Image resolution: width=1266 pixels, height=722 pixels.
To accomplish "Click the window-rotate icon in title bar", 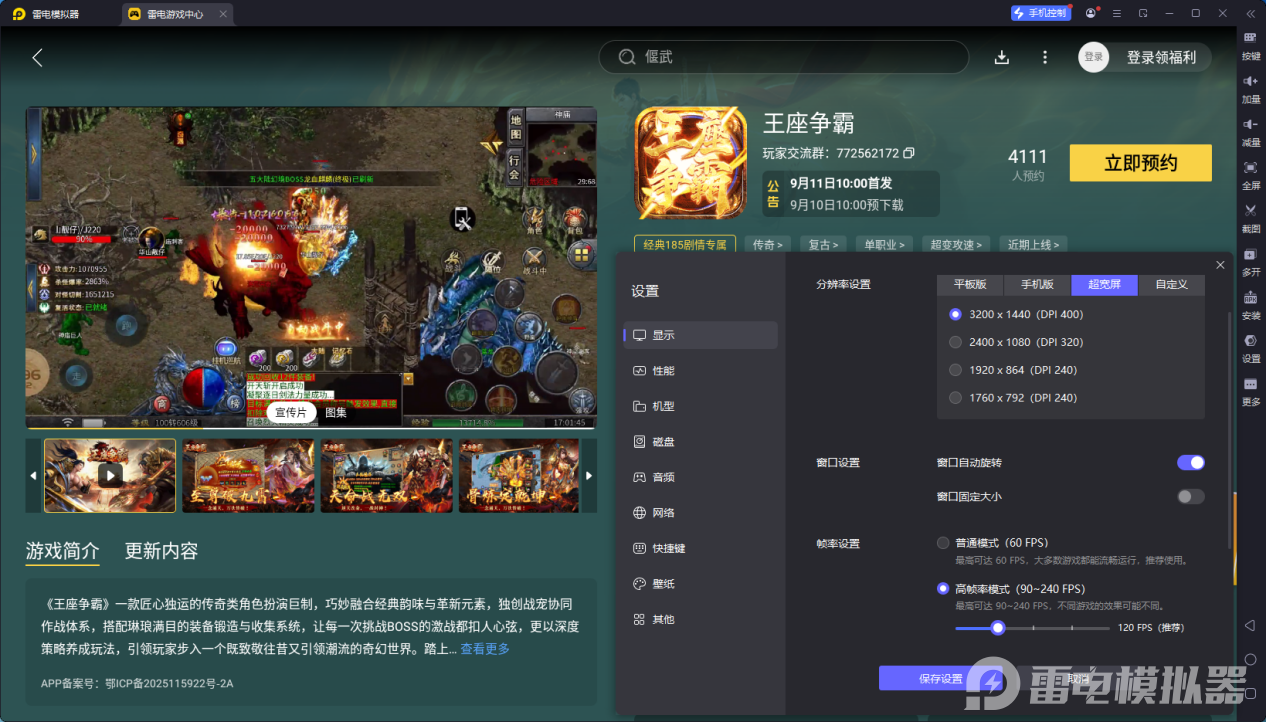I will coord(1142,14).
